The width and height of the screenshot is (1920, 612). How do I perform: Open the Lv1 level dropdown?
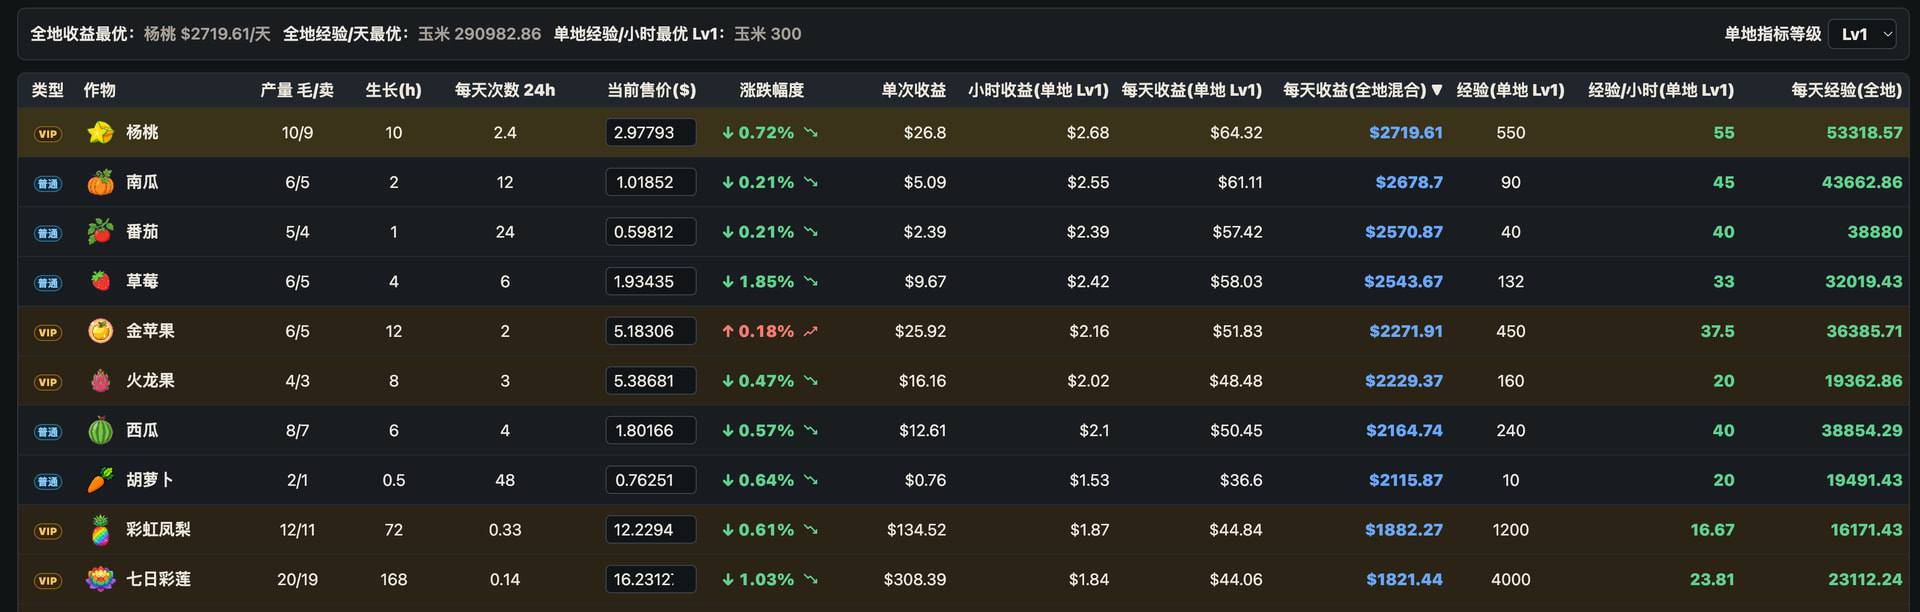click(1862, 34)
